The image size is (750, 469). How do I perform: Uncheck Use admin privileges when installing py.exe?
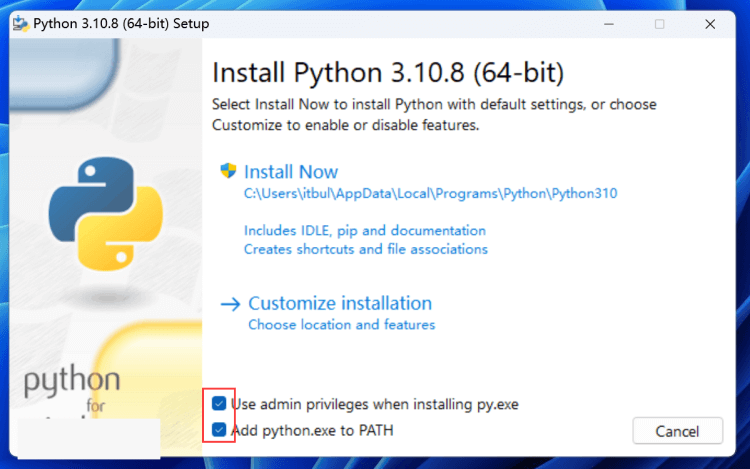coord(219,404)
